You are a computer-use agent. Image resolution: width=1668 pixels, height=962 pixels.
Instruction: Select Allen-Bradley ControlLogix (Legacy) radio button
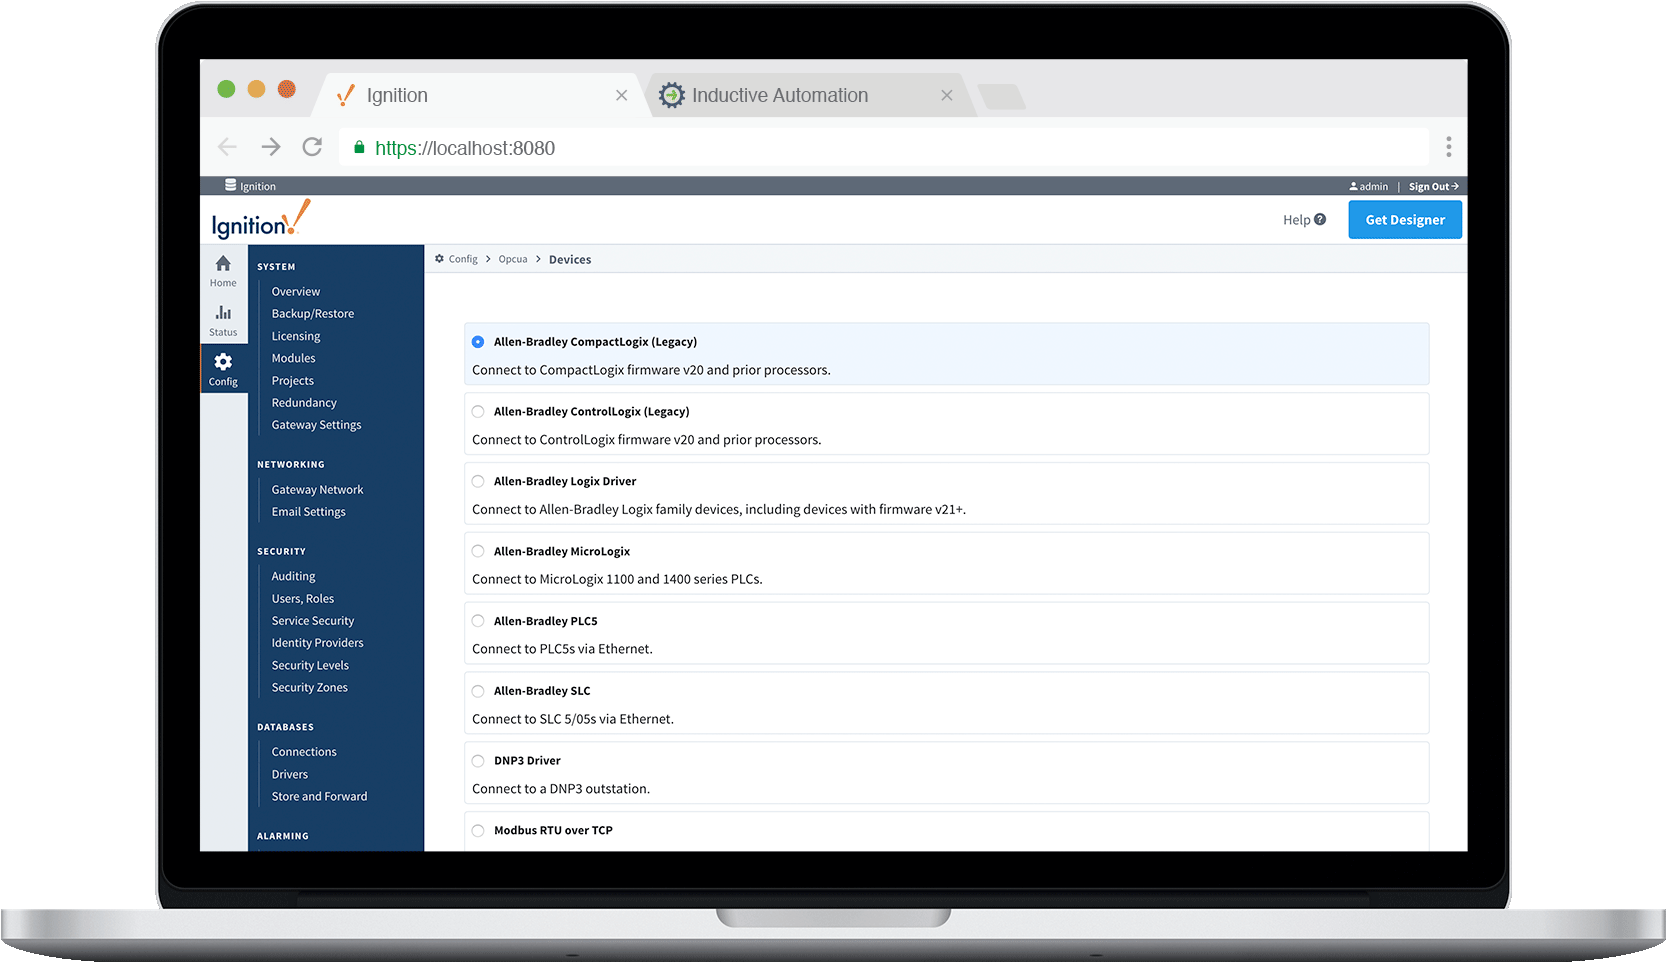pos(478,412)
